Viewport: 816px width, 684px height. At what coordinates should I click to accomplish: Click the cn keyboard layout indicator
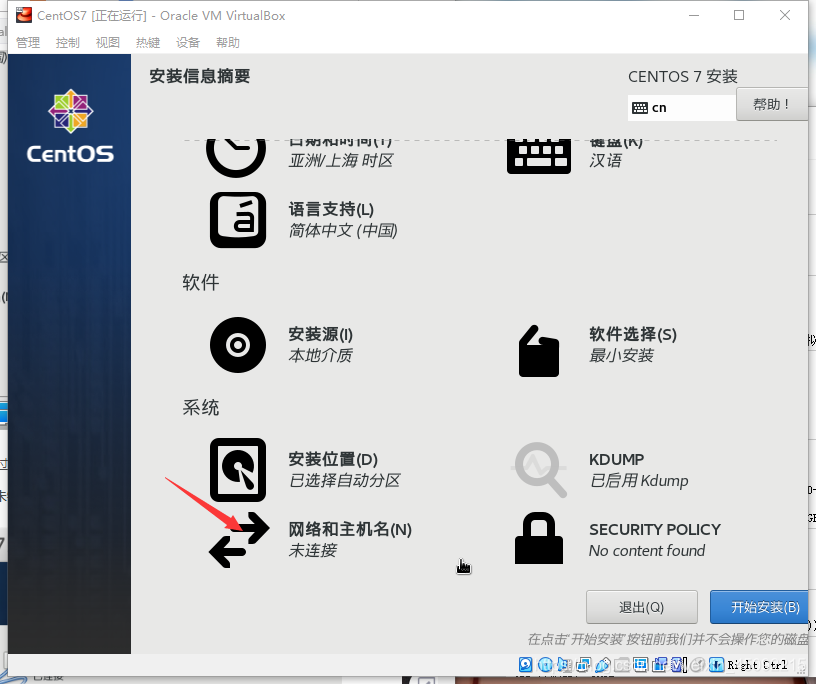[659, 108]
